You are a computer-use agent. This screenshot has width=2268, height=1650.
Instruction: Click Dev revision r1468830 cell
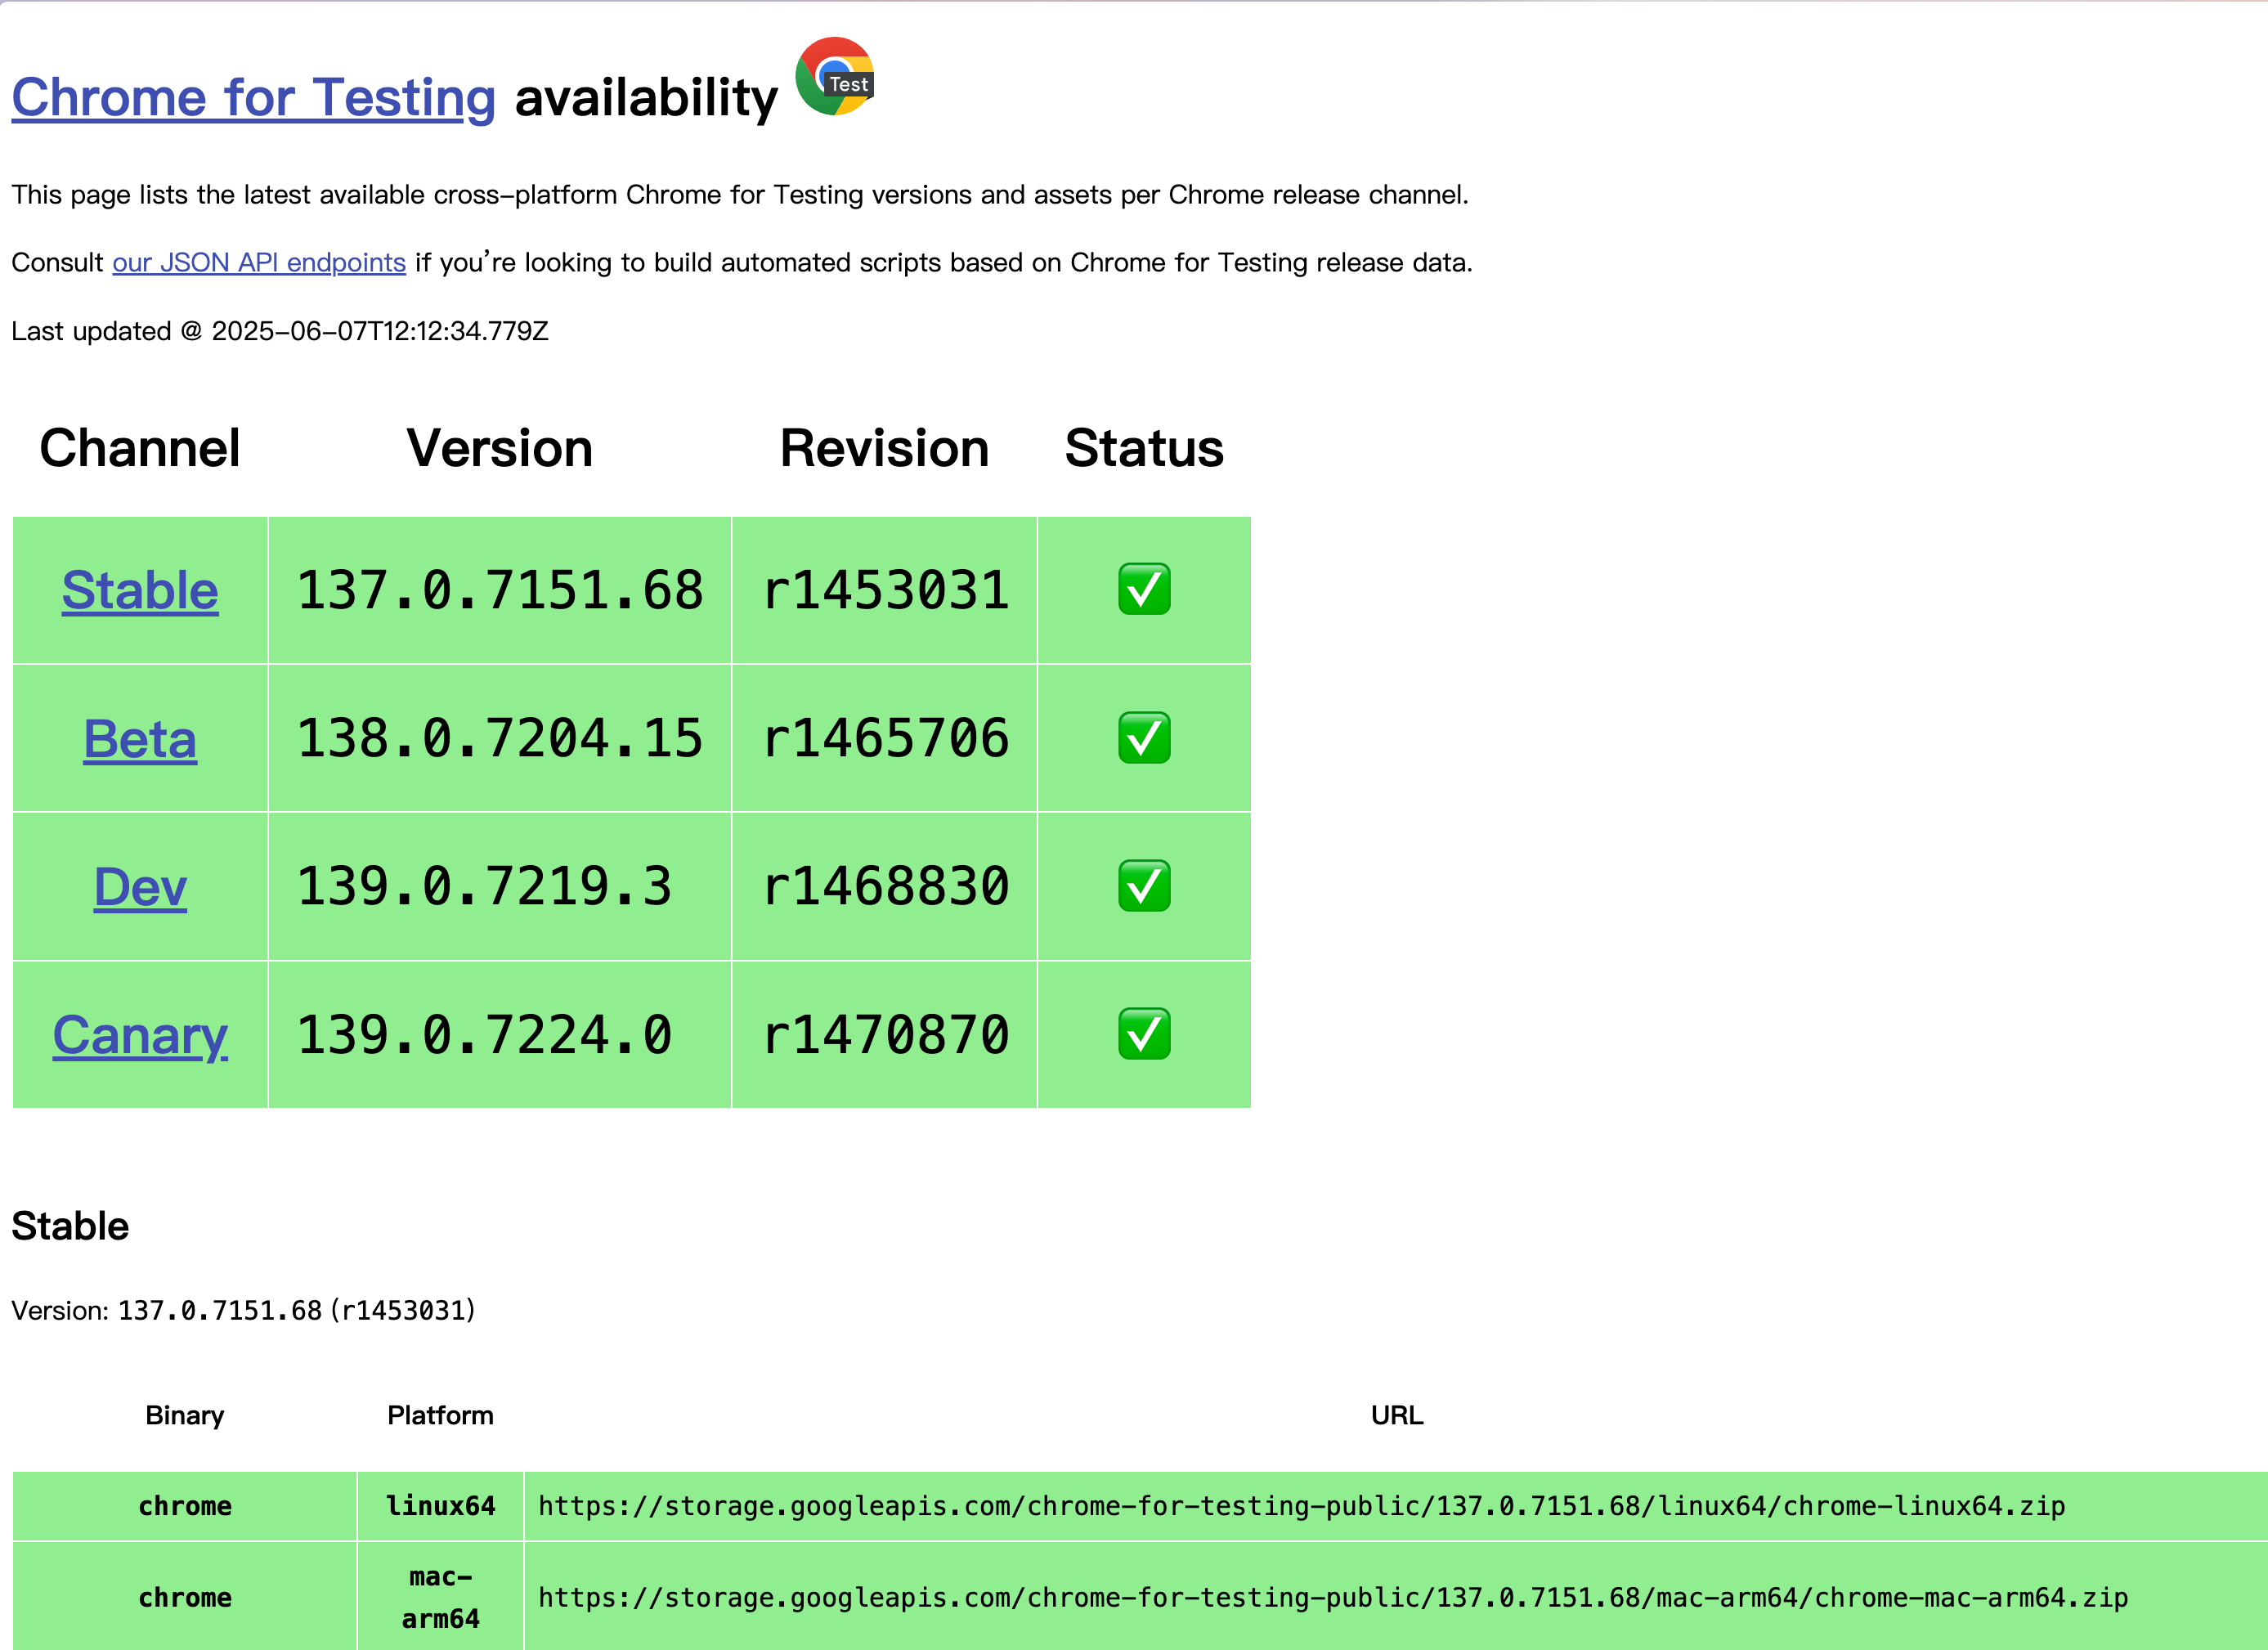click(885, 887)
